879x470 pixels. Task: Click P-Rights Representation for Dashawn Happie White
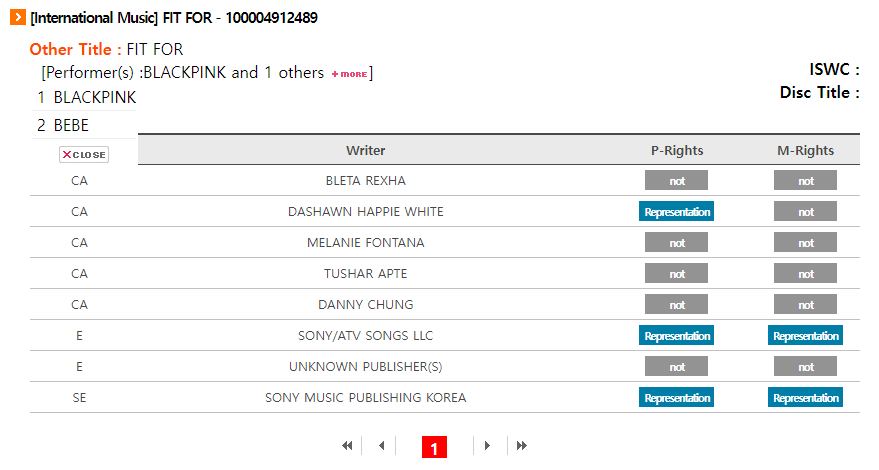point(677,211)
